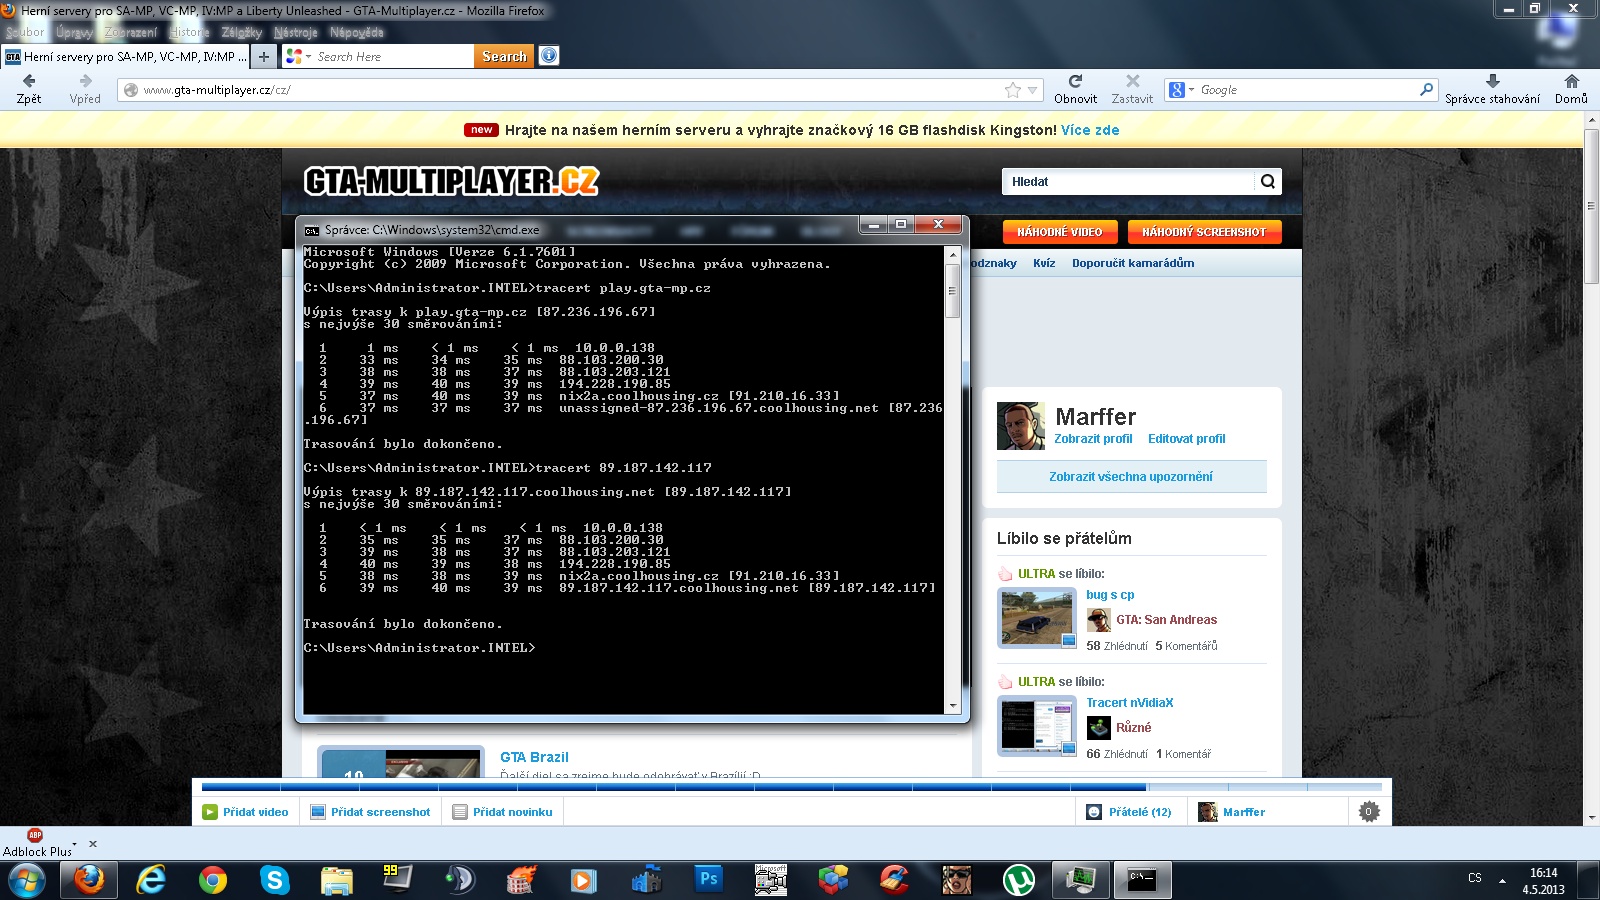This screenshot has width=1600, height=900.
Task: Click Zobrazit všechna upozornění
Action: pyautogui.click(x=1131, y=477)
